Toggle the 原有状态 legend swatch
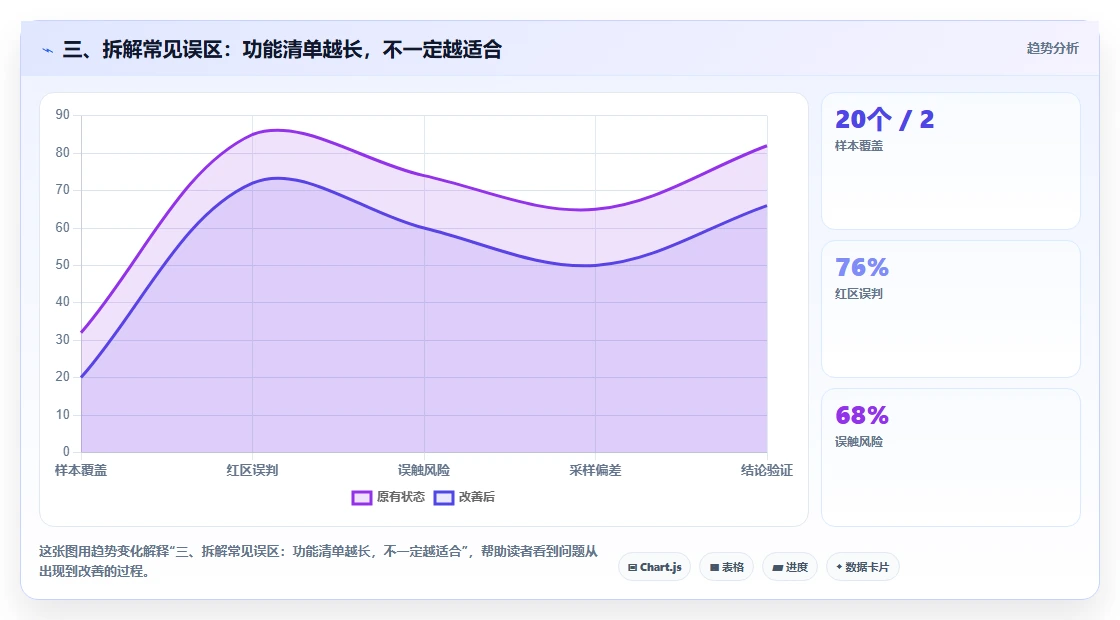The width and height of the screenshot is (1120, 620). [361, 497]
